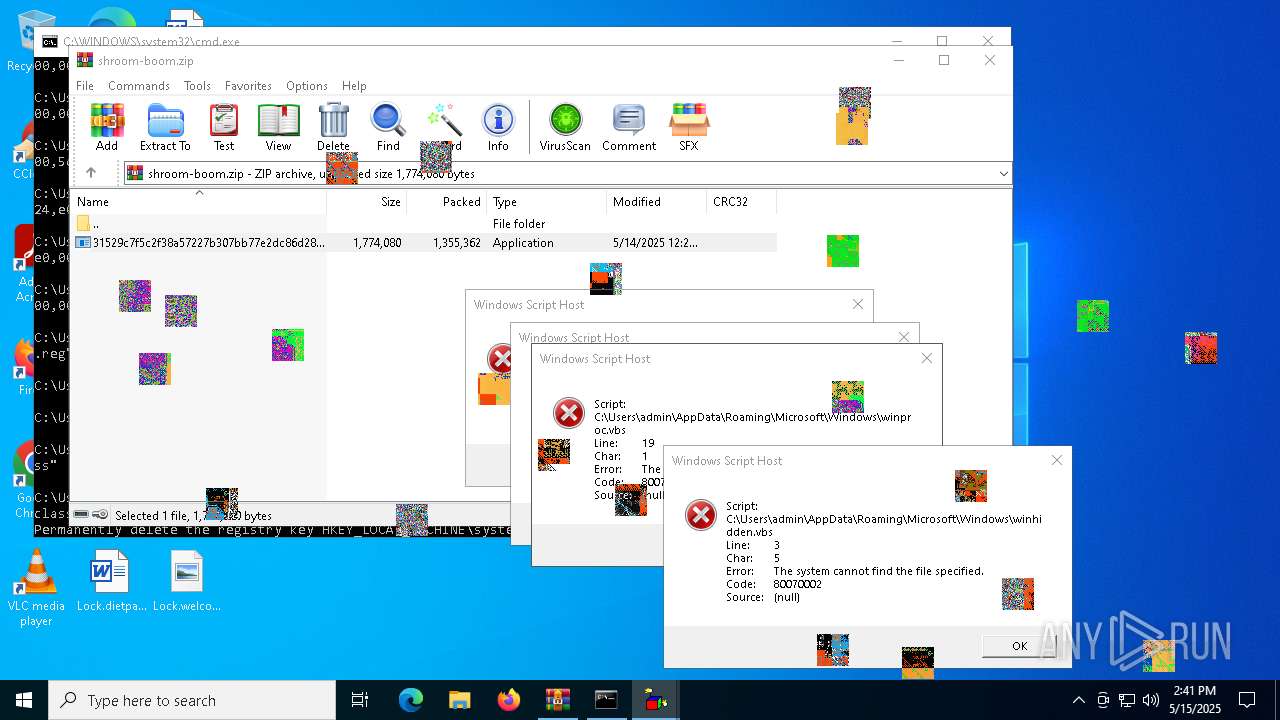The height and width of the screenshot is (720, 1280).
Task: Open the Find magnifier tool
Action: (x=388, y=127)
